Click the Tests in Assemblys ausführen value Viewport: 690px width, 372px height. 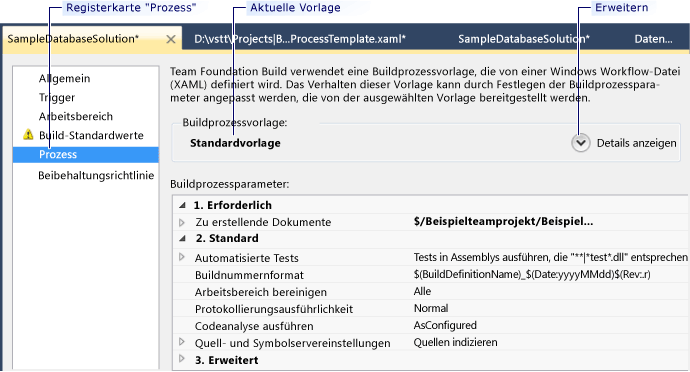(x=550, y=257)
